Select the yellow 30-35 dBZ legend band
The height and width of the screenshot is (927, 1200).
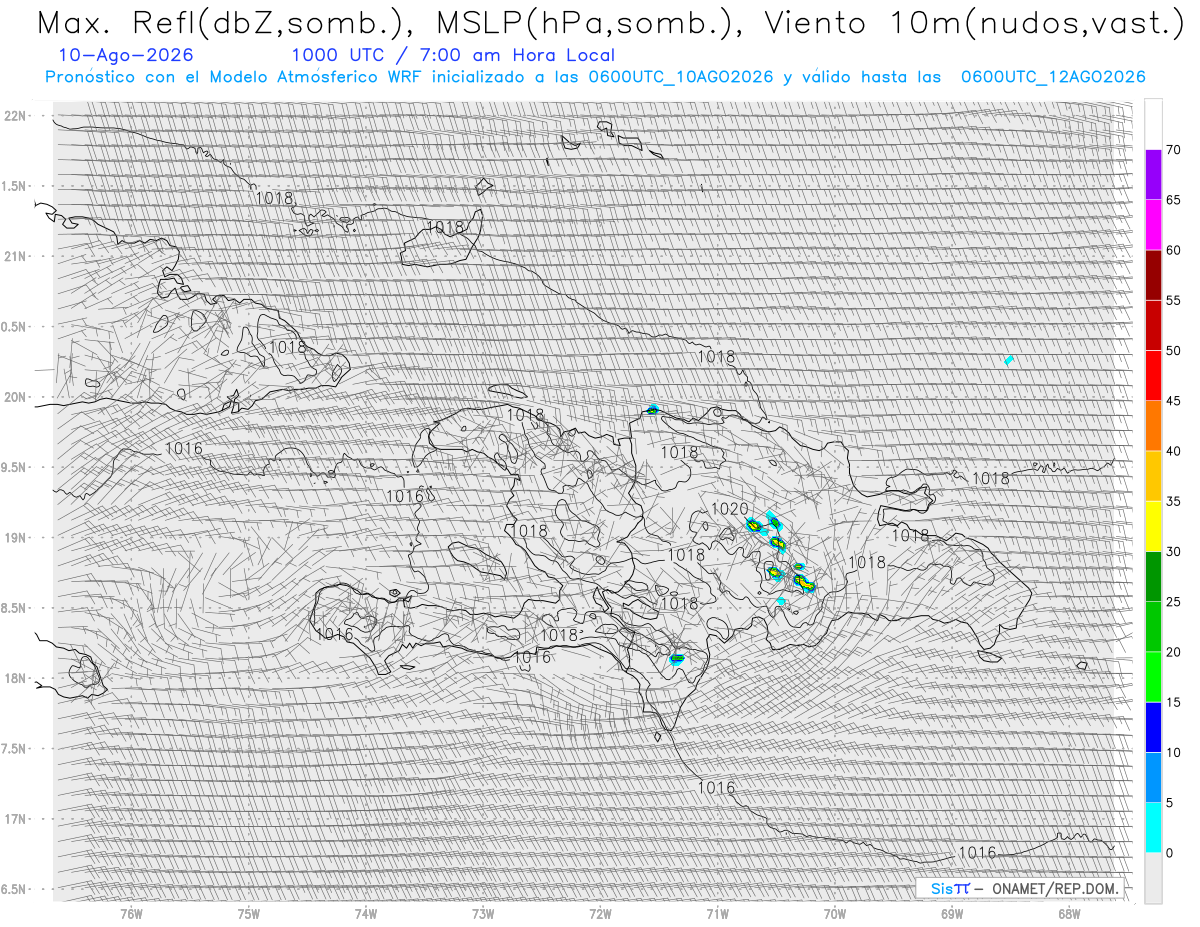click(1153, 526)
